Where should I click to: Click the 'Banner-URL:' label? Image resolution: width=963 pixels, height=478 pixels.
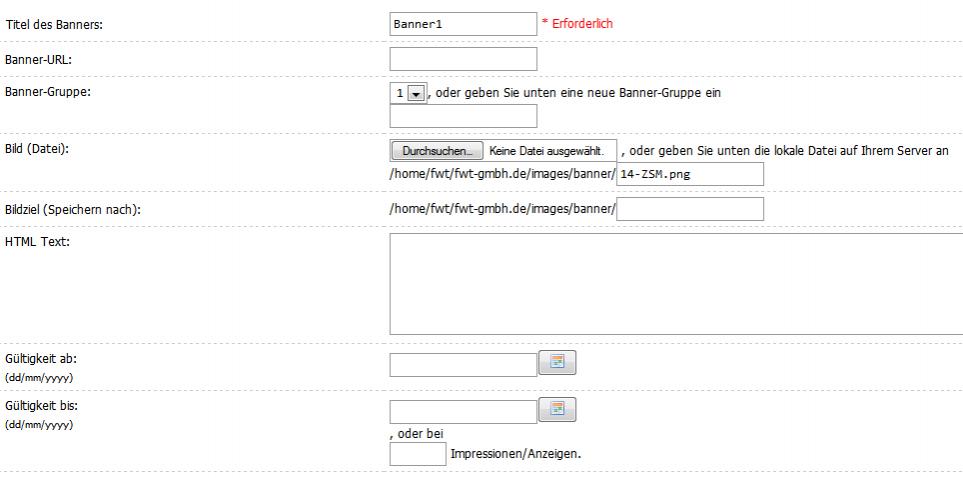pos(38,59)
